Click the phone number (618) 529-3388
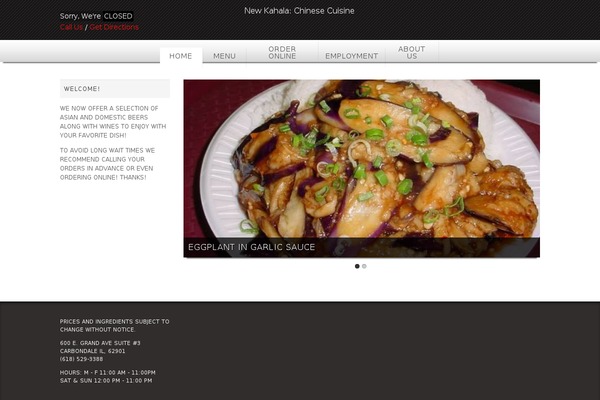 (x=81, y=359)
